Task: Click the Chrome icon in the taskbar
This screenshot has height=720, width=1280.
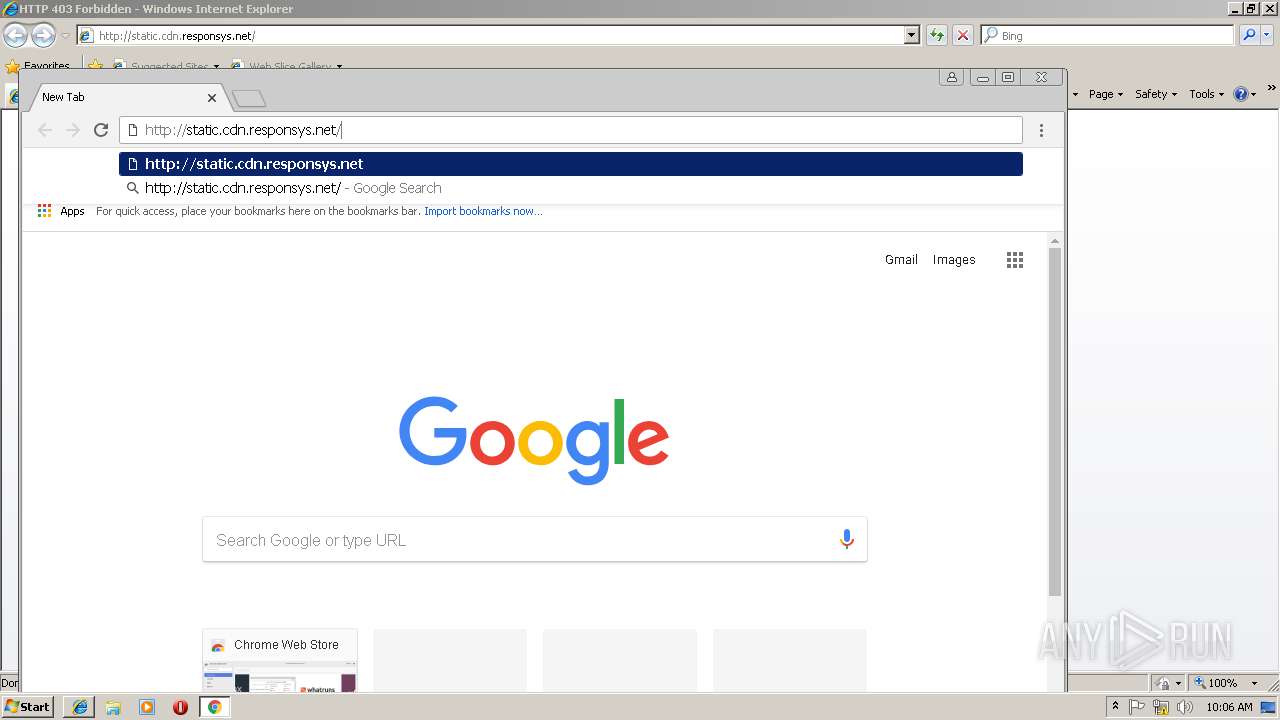Action: point(214,707)
